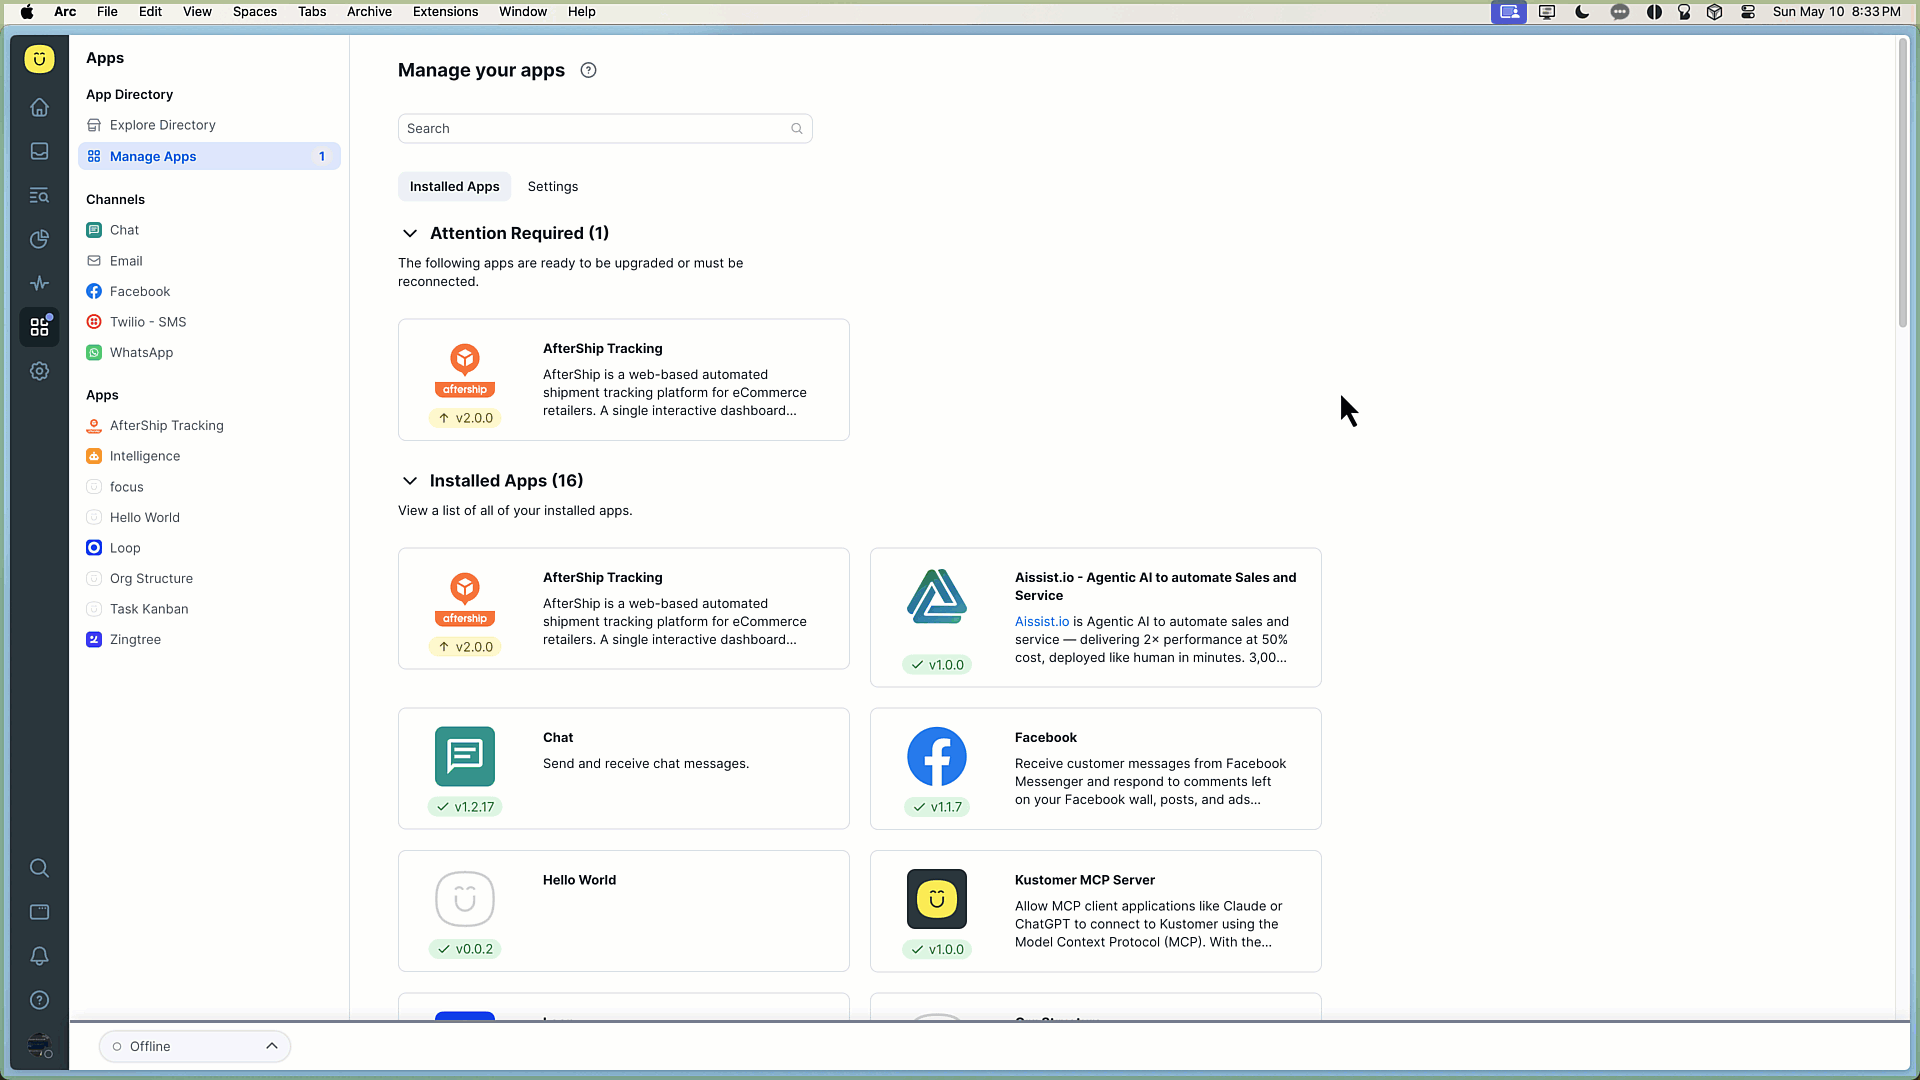Viewport: 1920px width, 1080px height.
Task: Open the Offline status dropdown
Action: 195,1046
